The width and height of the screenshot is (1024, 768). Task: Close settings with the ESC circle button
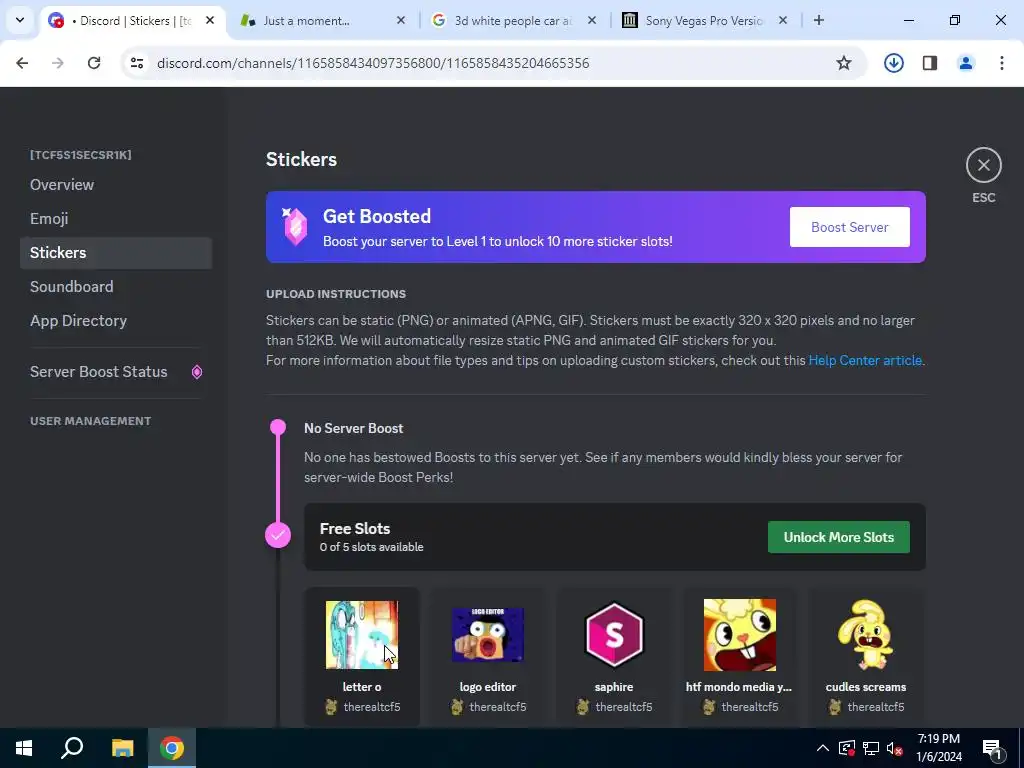(984, 165)
